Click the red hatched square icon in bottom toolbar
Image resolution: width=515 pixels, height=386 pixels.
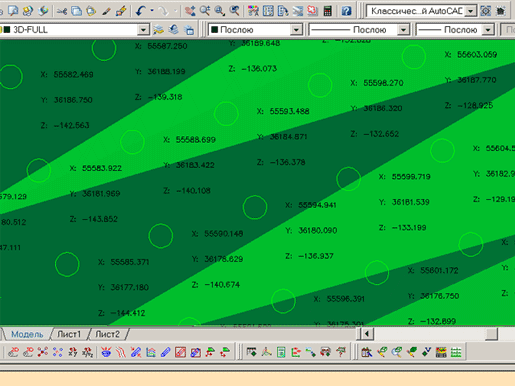pyautogui.click(x=180, y=352)
